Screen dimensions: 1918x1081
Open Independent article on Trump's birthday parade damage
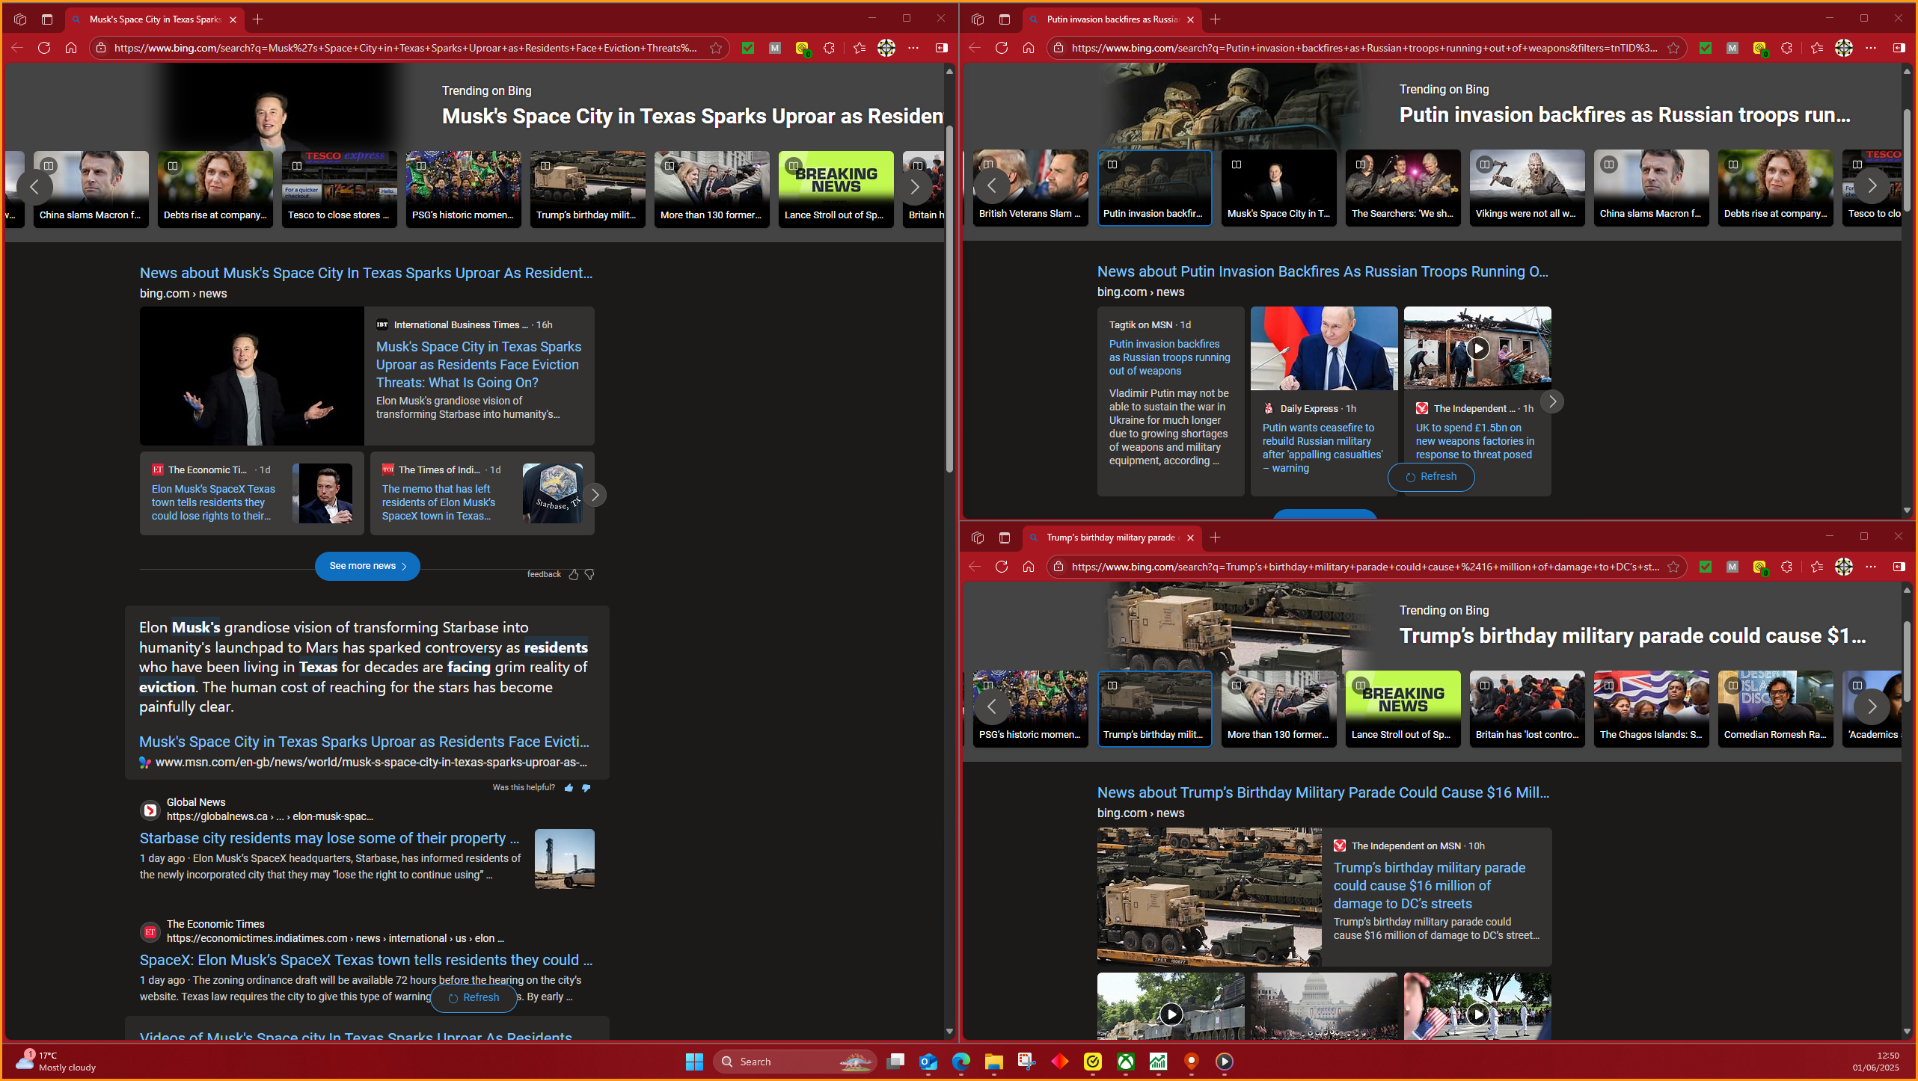coord(1429,886)
